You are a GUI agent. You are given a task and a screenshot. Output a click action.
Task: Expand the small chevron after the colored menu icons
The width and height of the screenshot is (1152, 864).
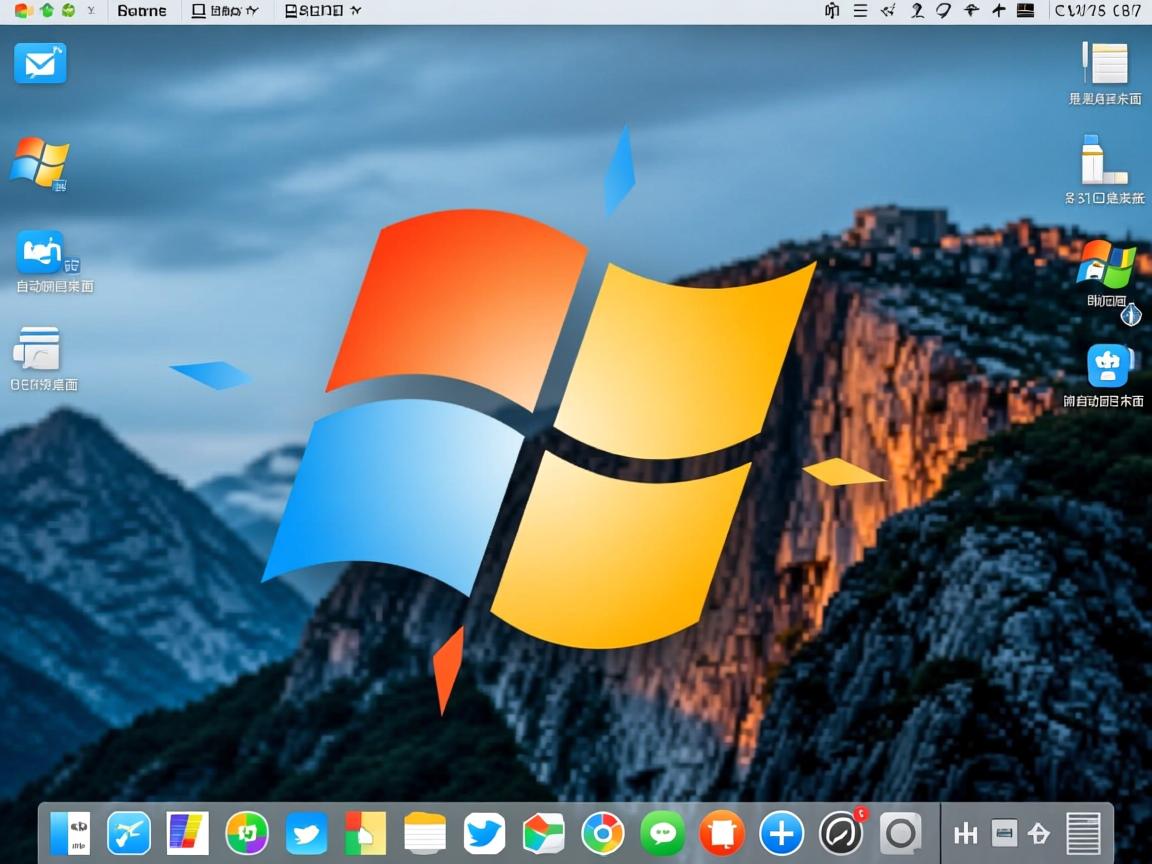click(x=92, y=11)
